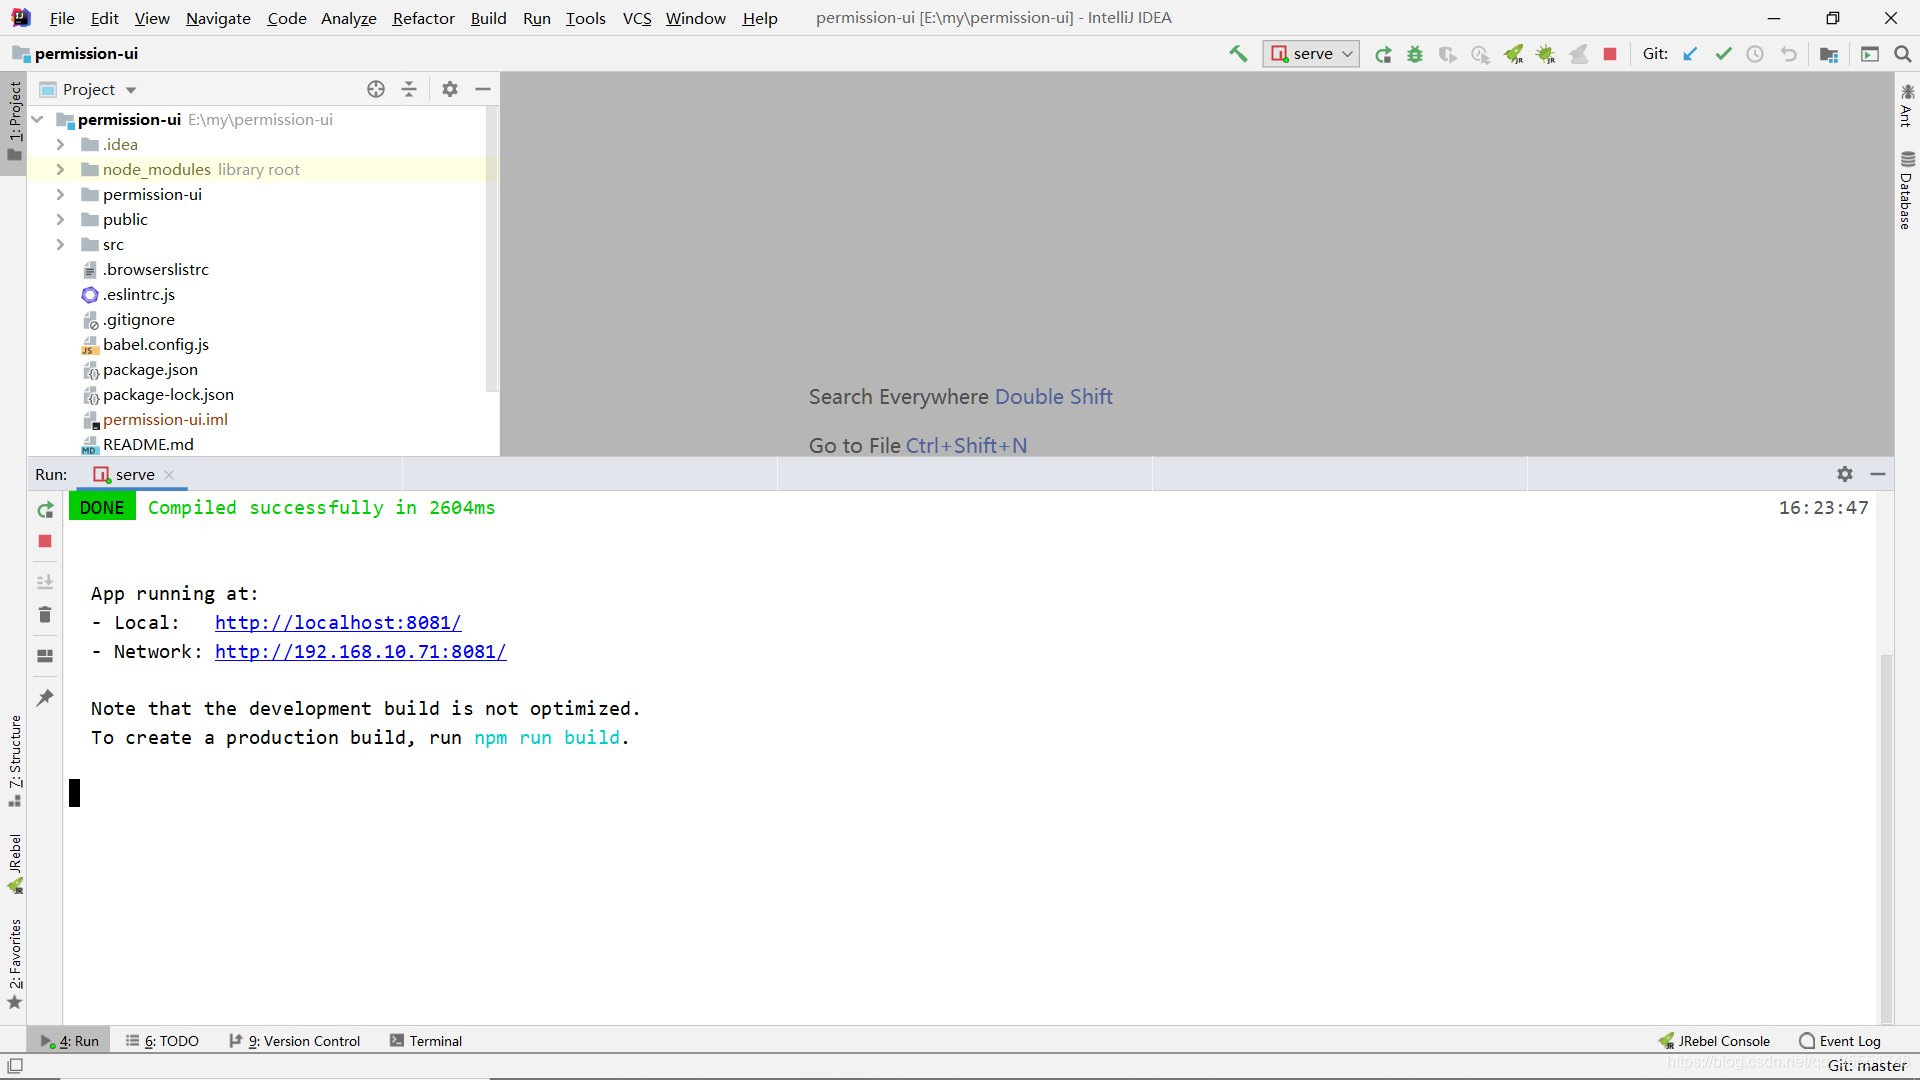
Task: Click the Search Everywhere magnifier icon
Action: pyautogui.click(x=1903, y=54)
